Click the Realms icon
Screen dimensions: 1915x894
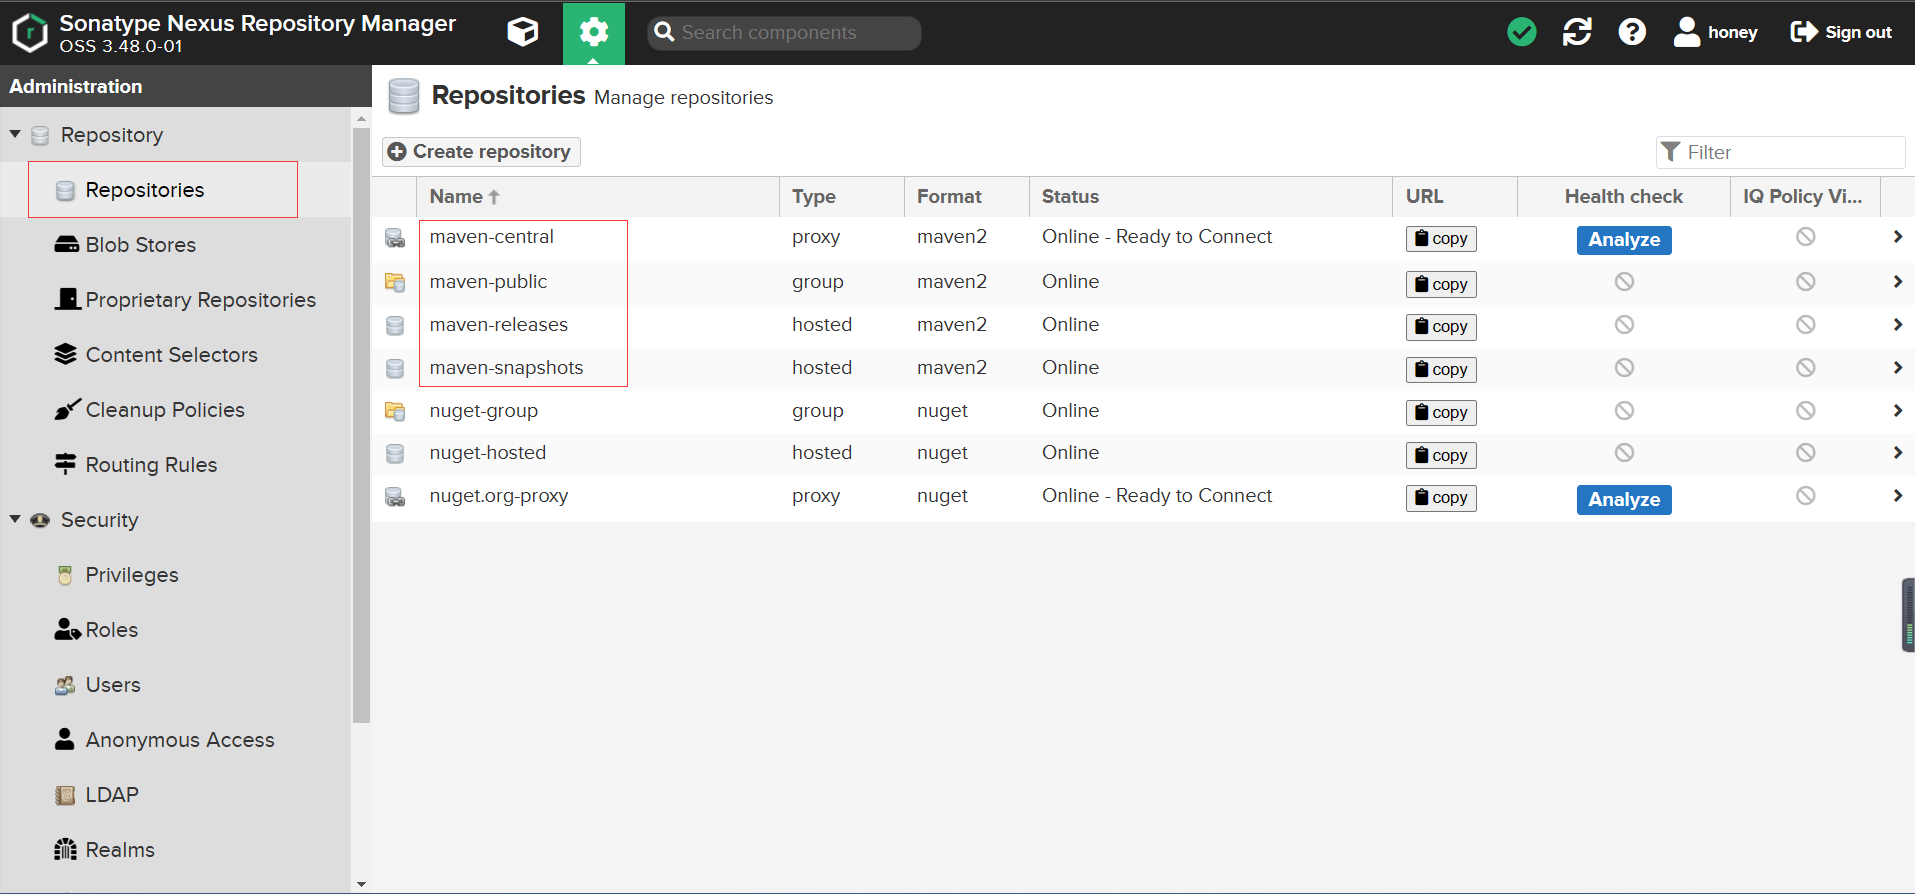(x=66, y=849)
